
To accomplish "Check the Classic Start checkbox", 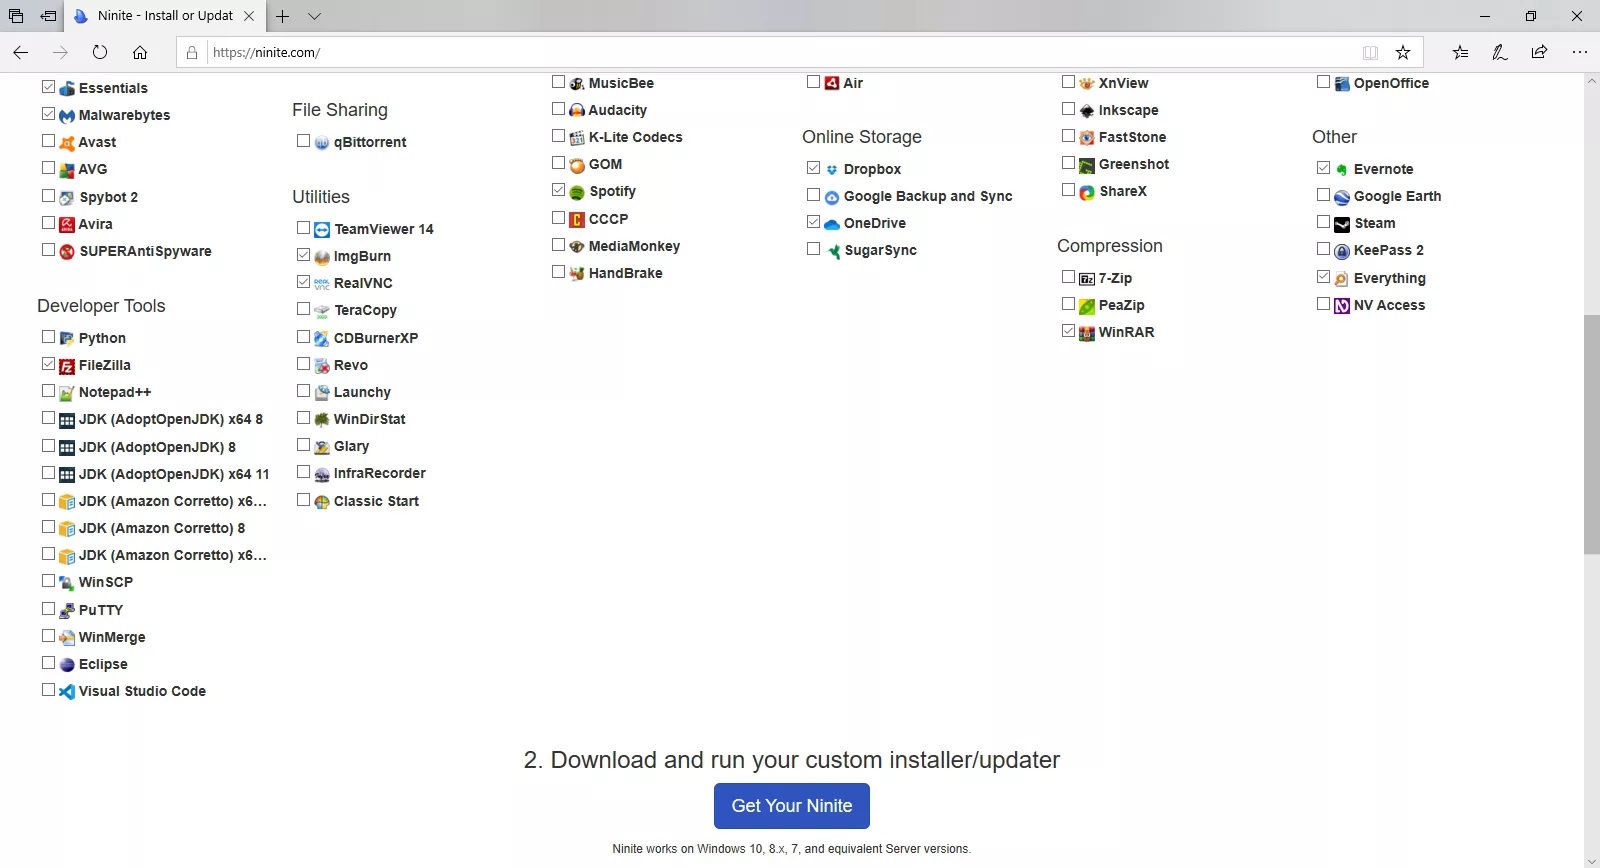I will [303, 500].
